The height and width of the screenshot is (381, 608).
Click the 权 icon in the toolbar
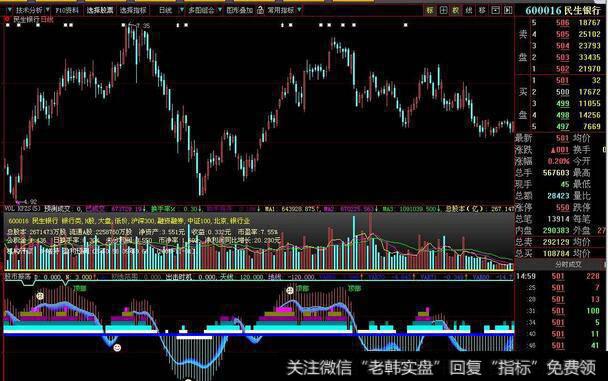pyautogui.click(x=456, y=10)
